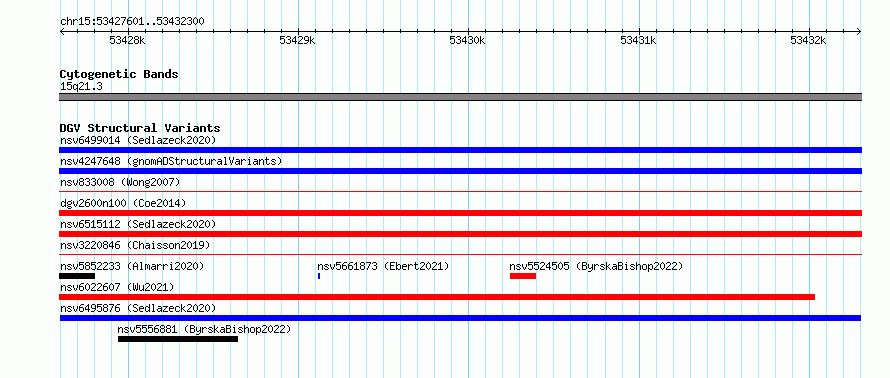This screenshot has height=378, width=890.
Task: Open variant label nsv833008 (Wong2007)
Action: 120,182
